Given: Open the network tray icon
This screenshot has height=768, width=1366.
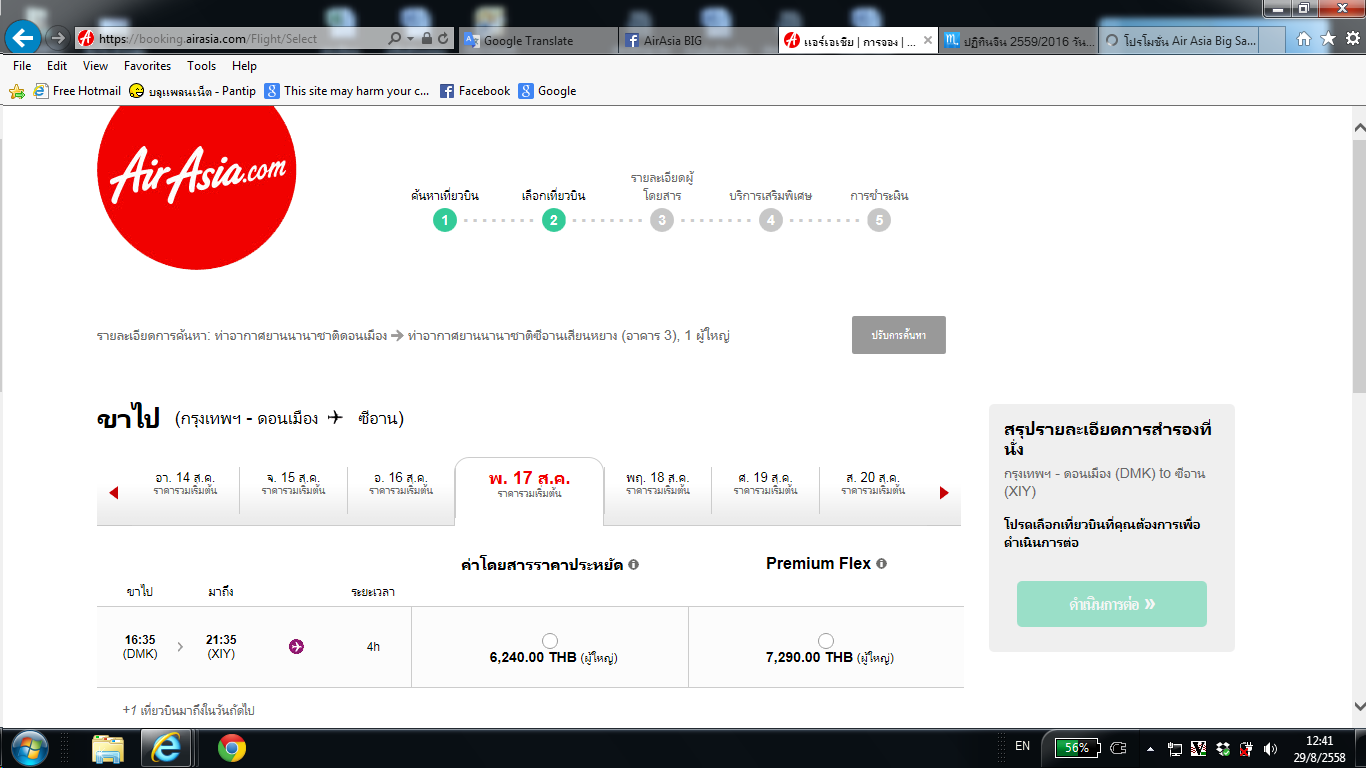Looking at the screenshot, I should pyautogui.click(x=1175, y=748).
